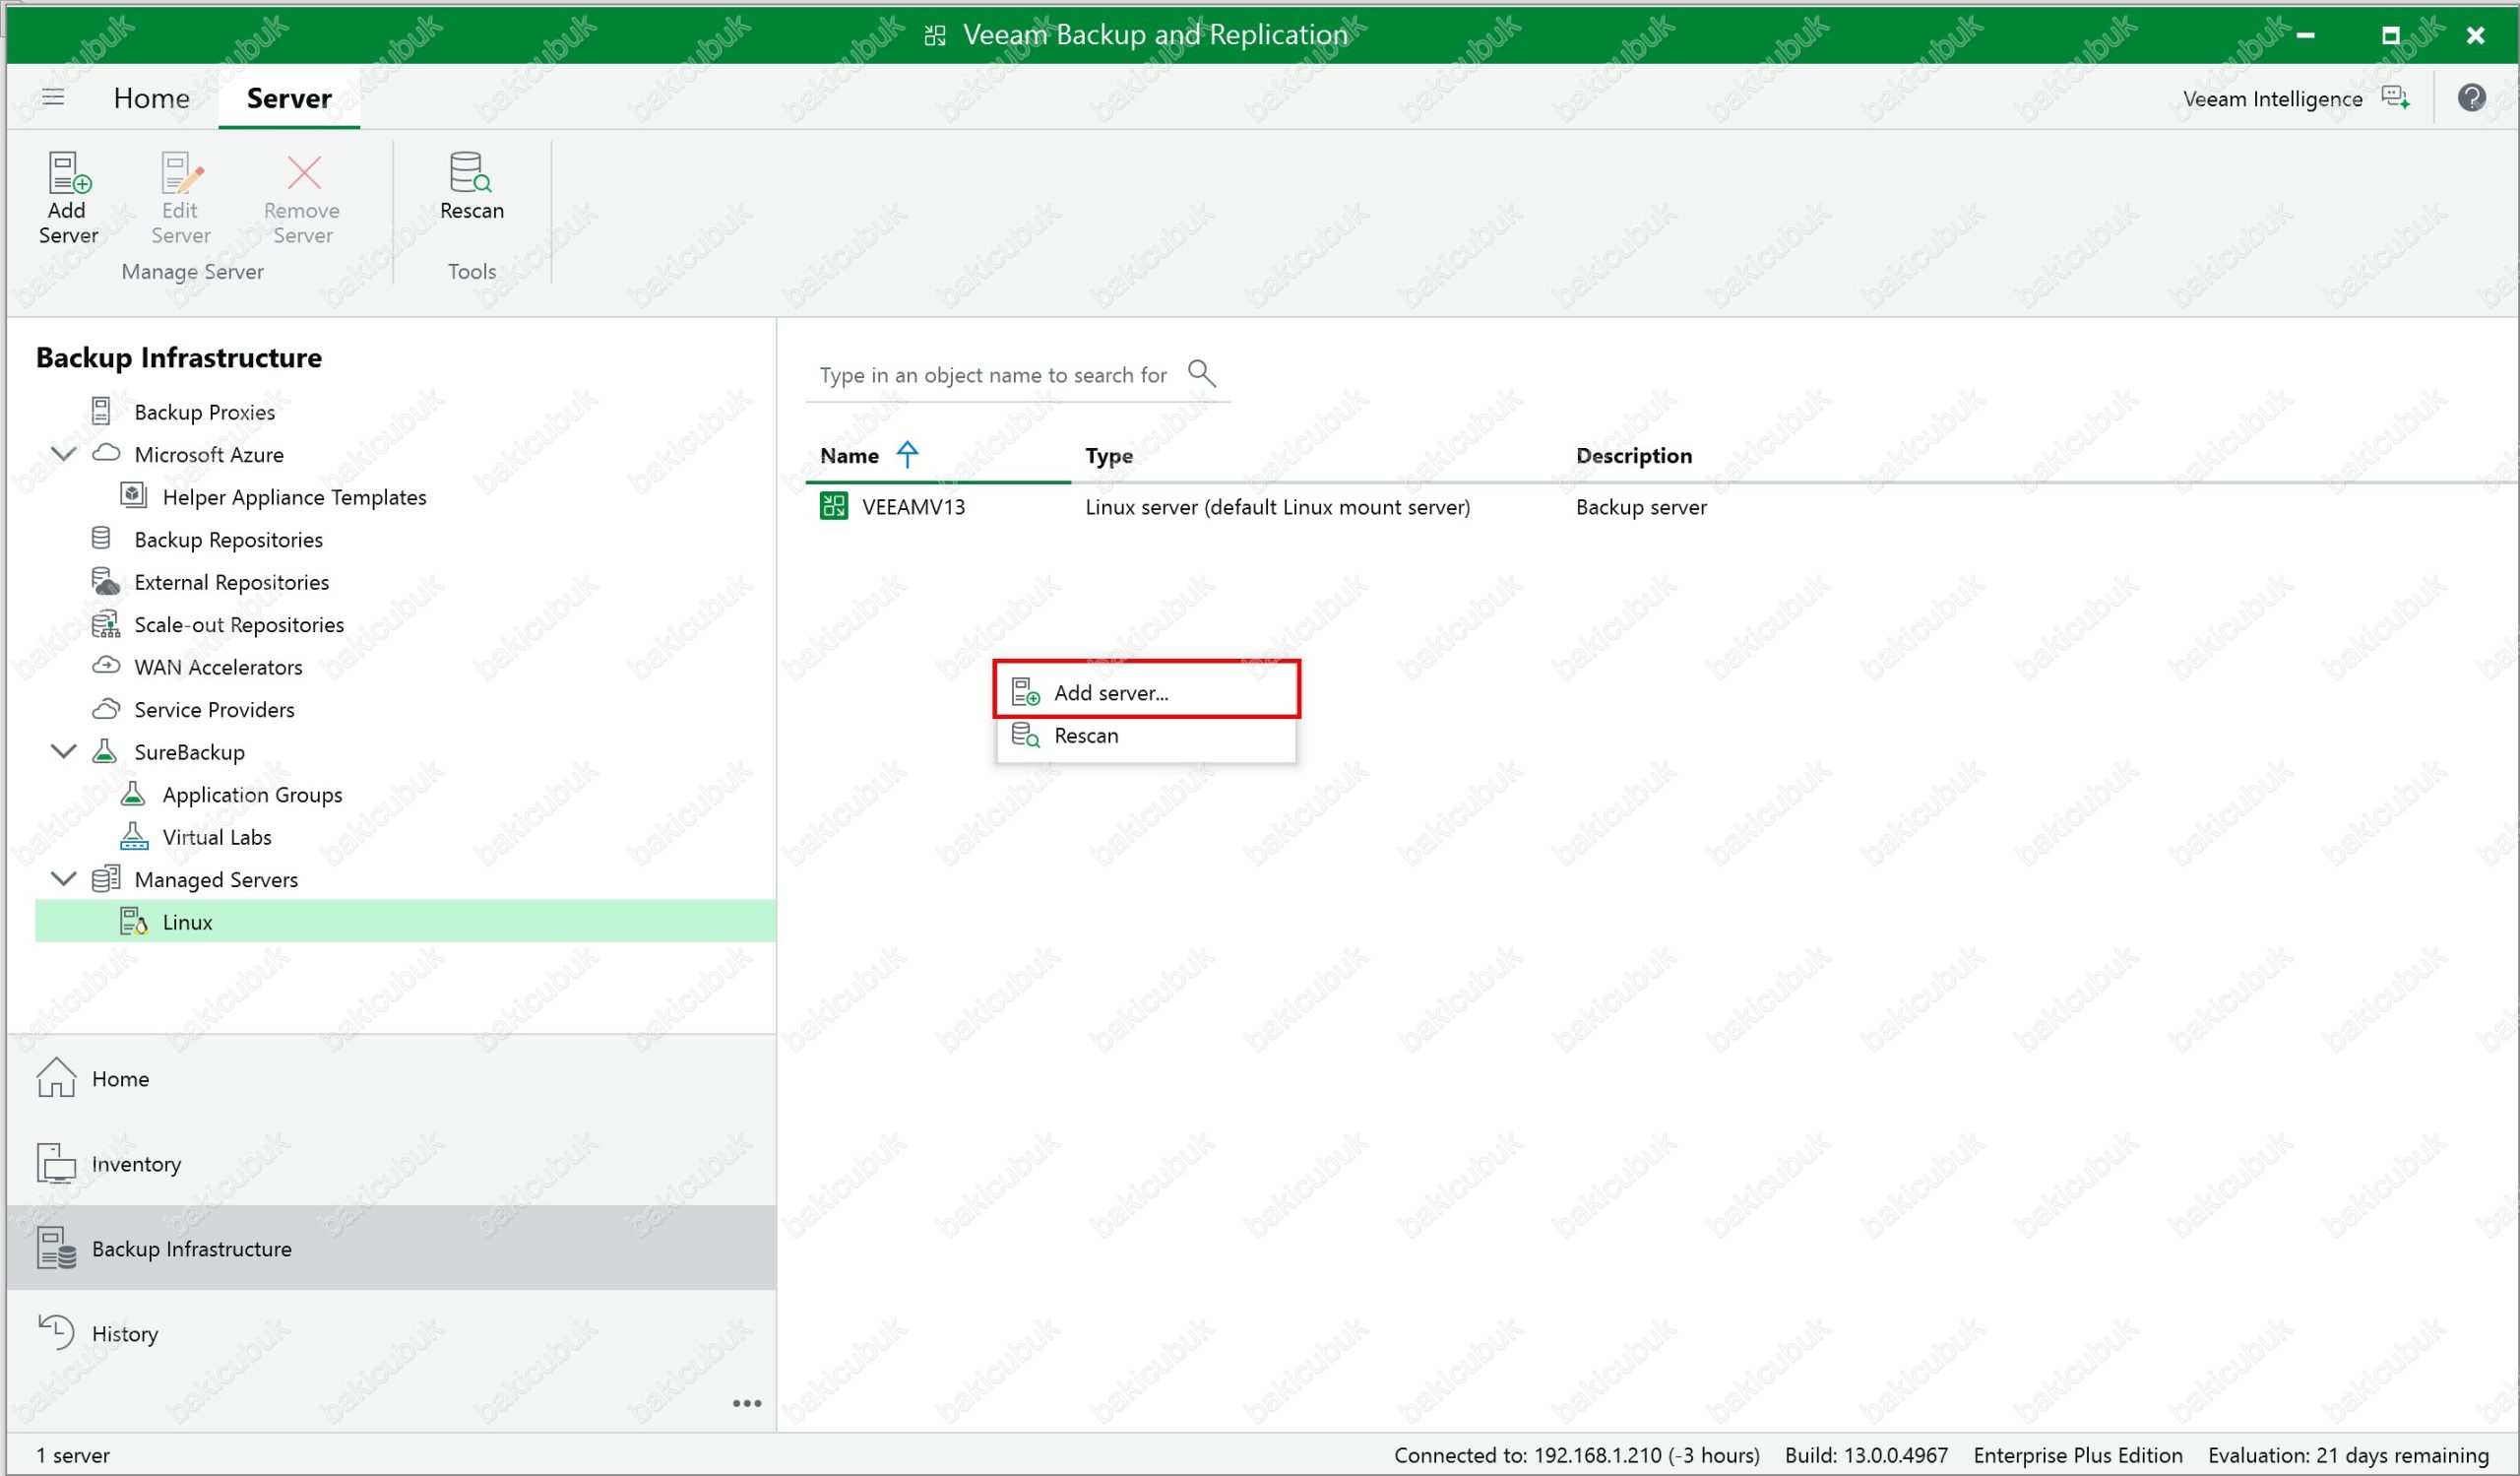The image size is (2520, 1476).
Task: Click the Linux server tree icon
Action: [134, 921]
